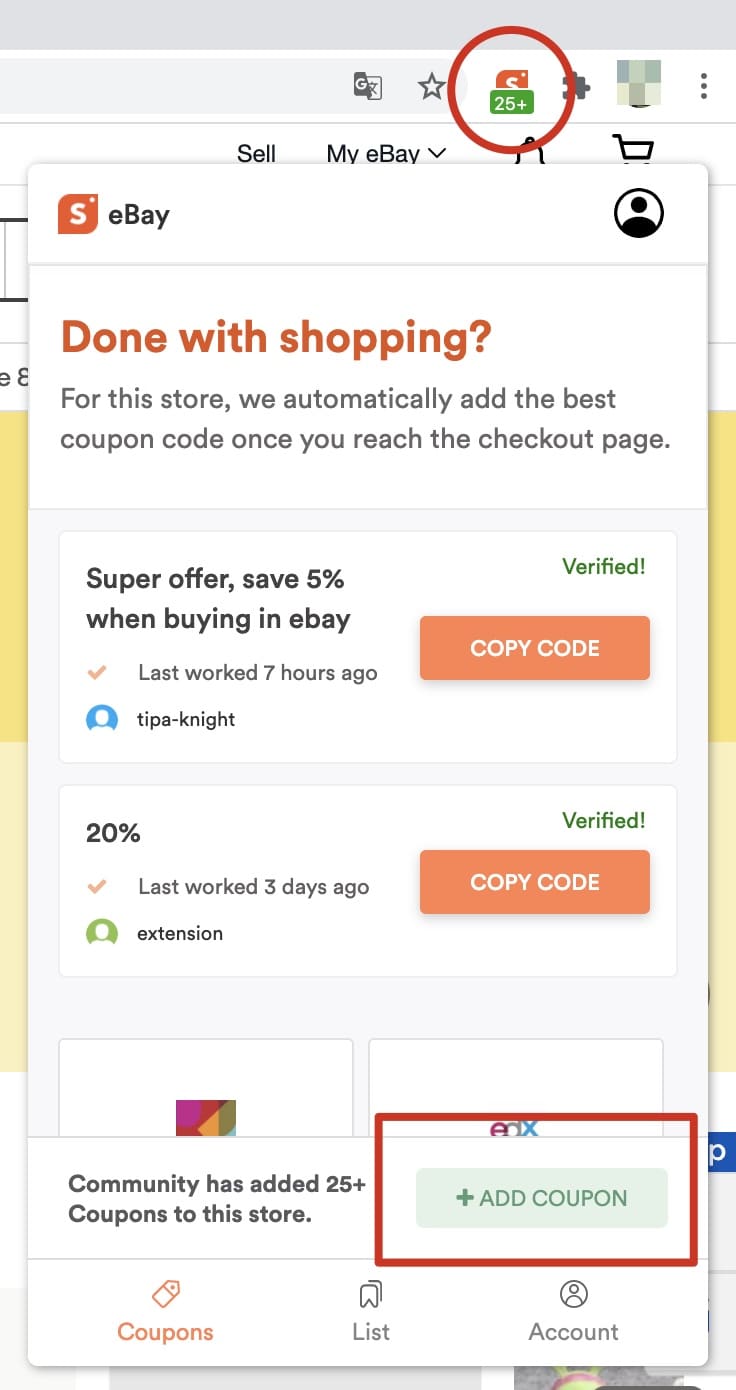
Task: Open the List section in the bottom navigation
Action: click(370, 1310)
